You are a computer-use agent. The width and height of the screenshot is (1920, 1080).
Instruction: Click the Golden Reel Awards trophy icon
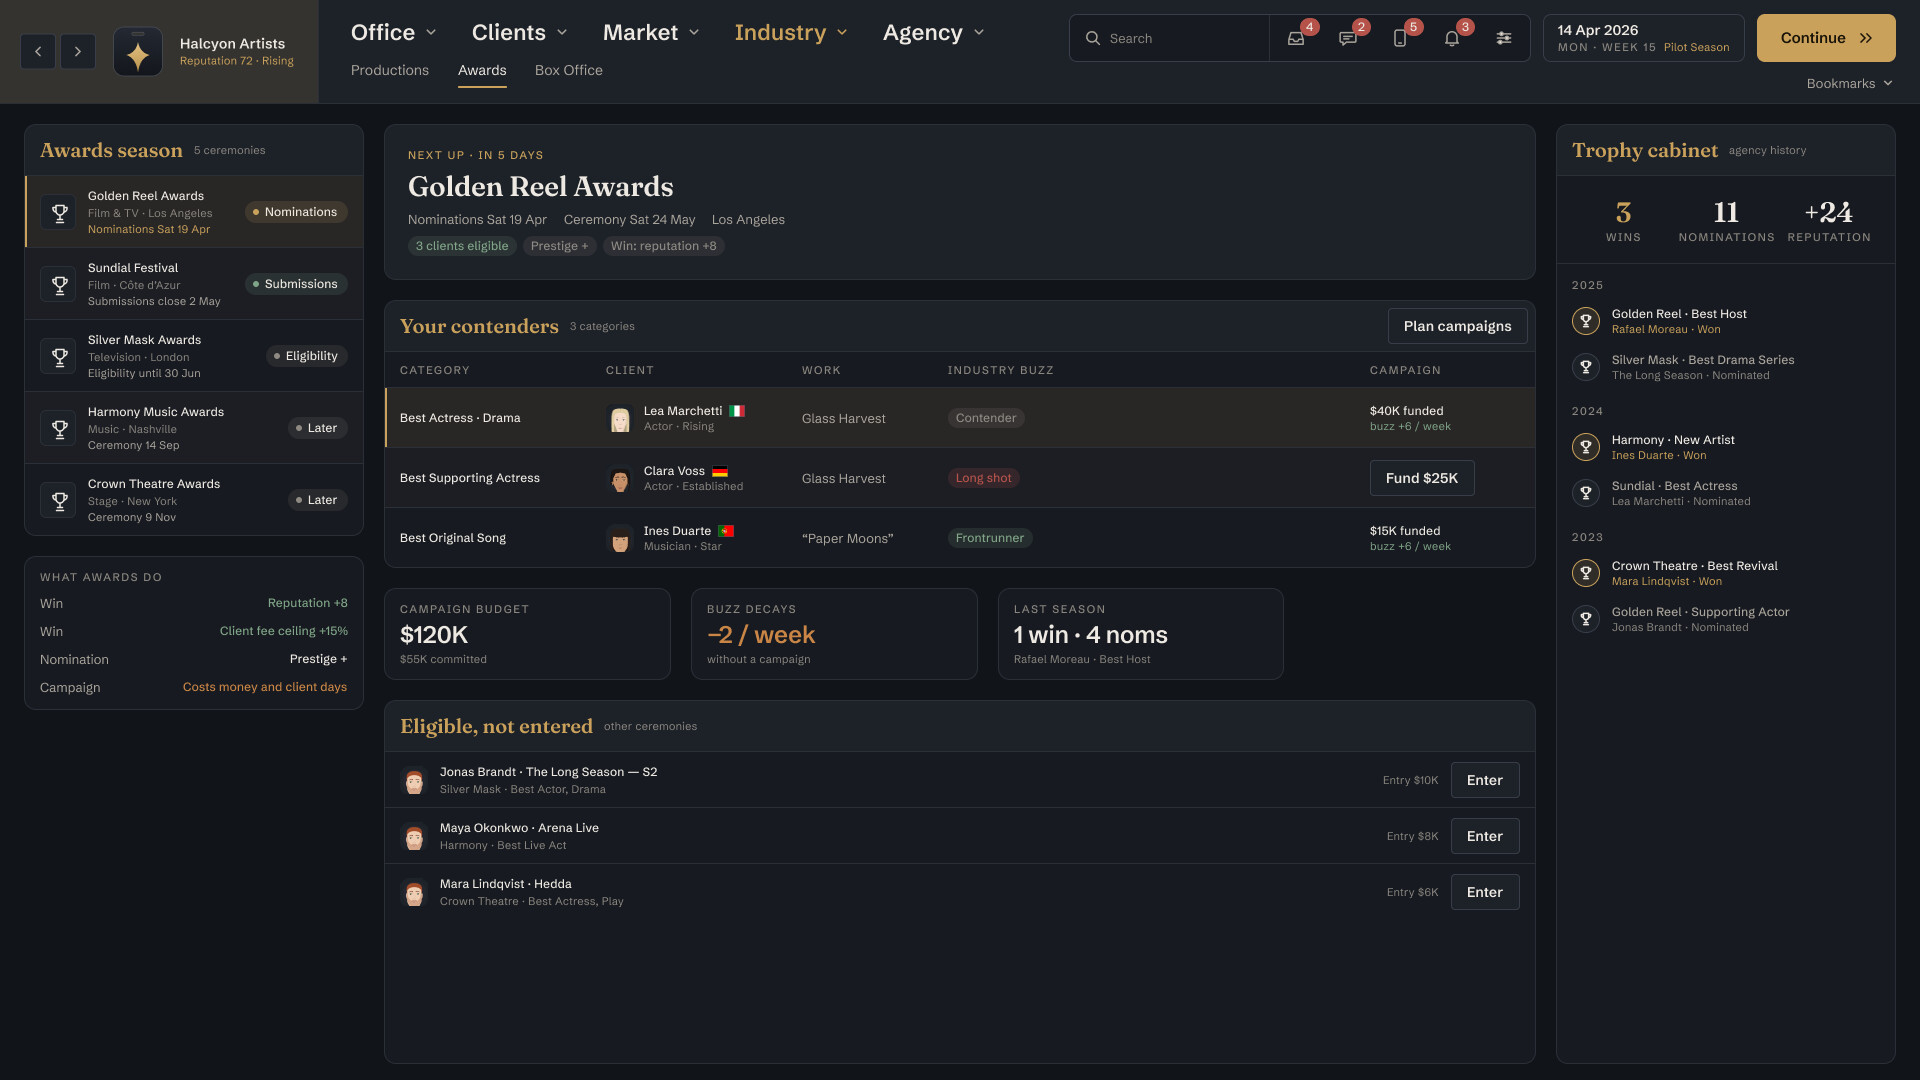pyautogui.click(x=59, y=212)
